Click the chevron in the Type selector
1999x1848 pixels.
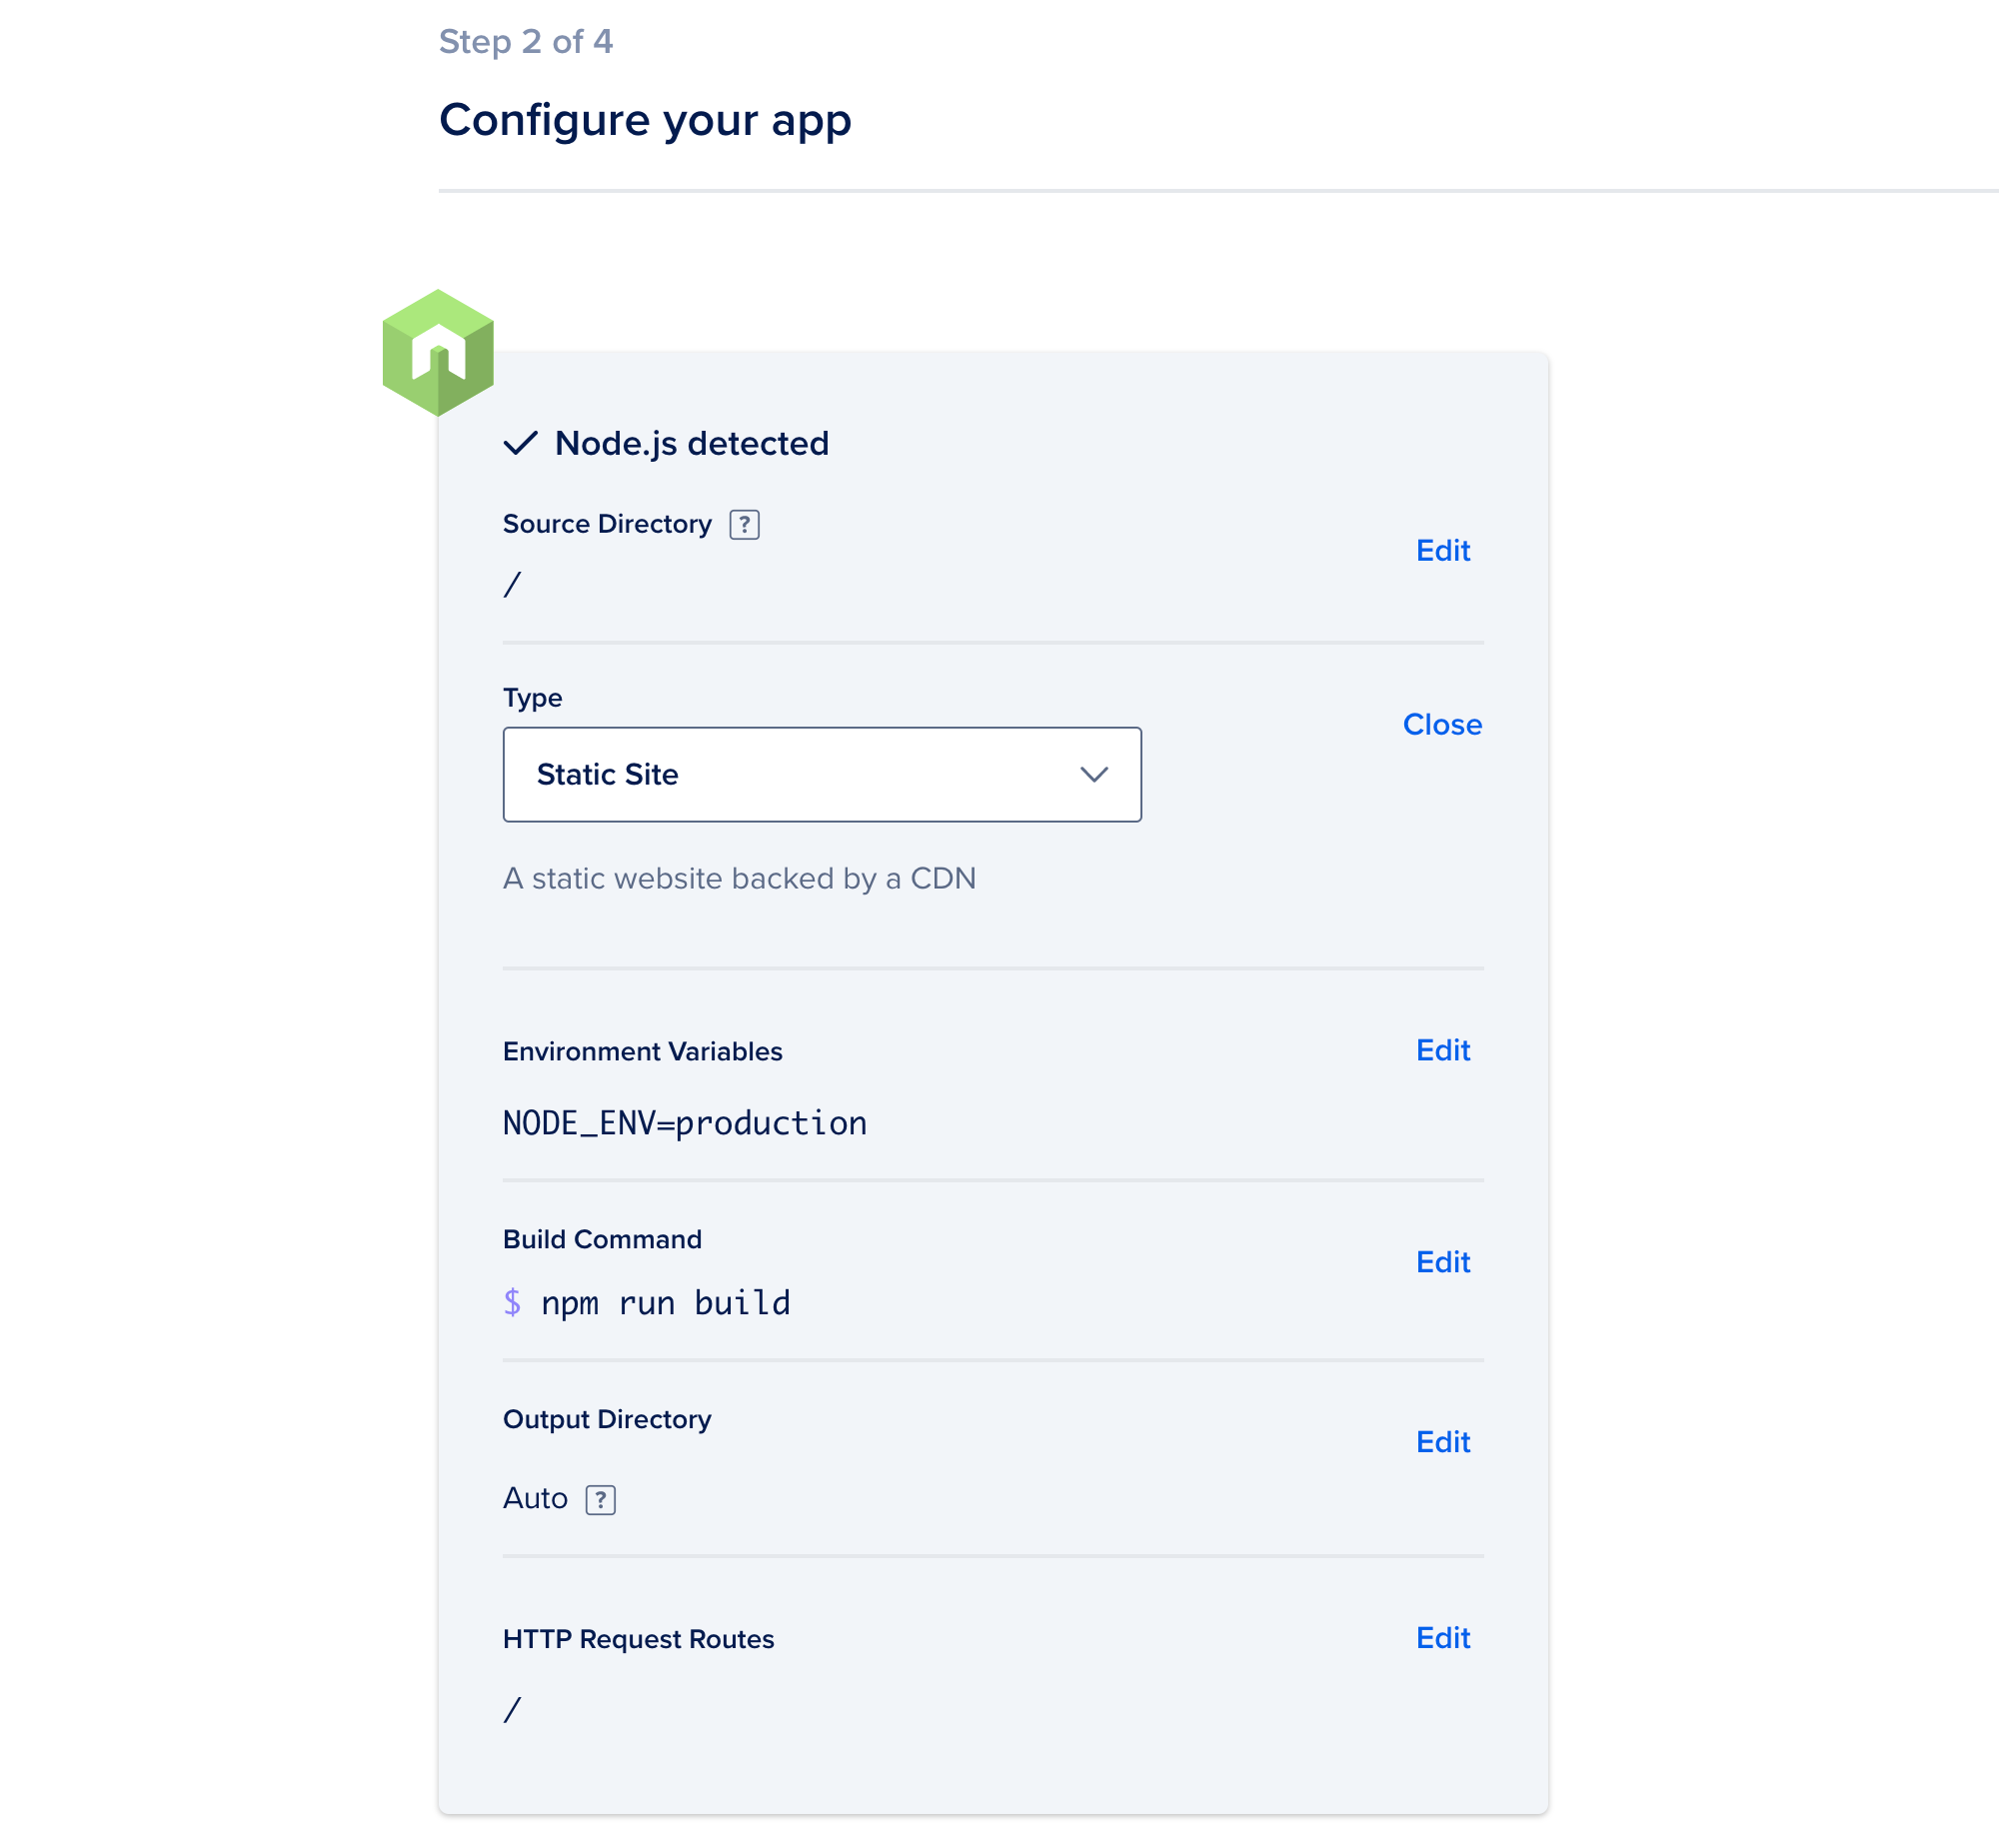[x=1095, y=774]
